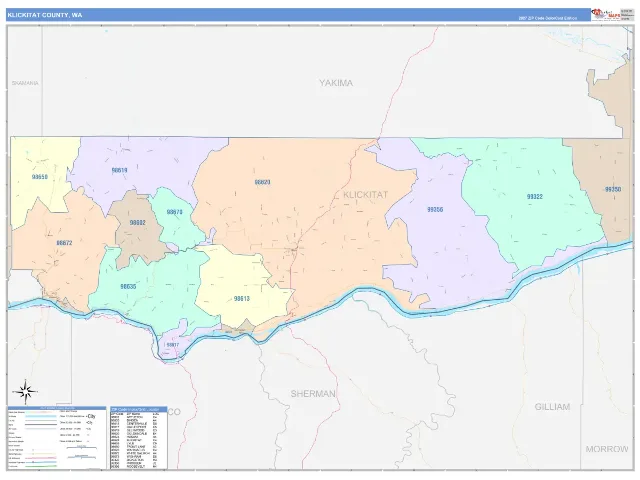Click the YAKIMA county label
Screen dimensions: 640x480
336,83
